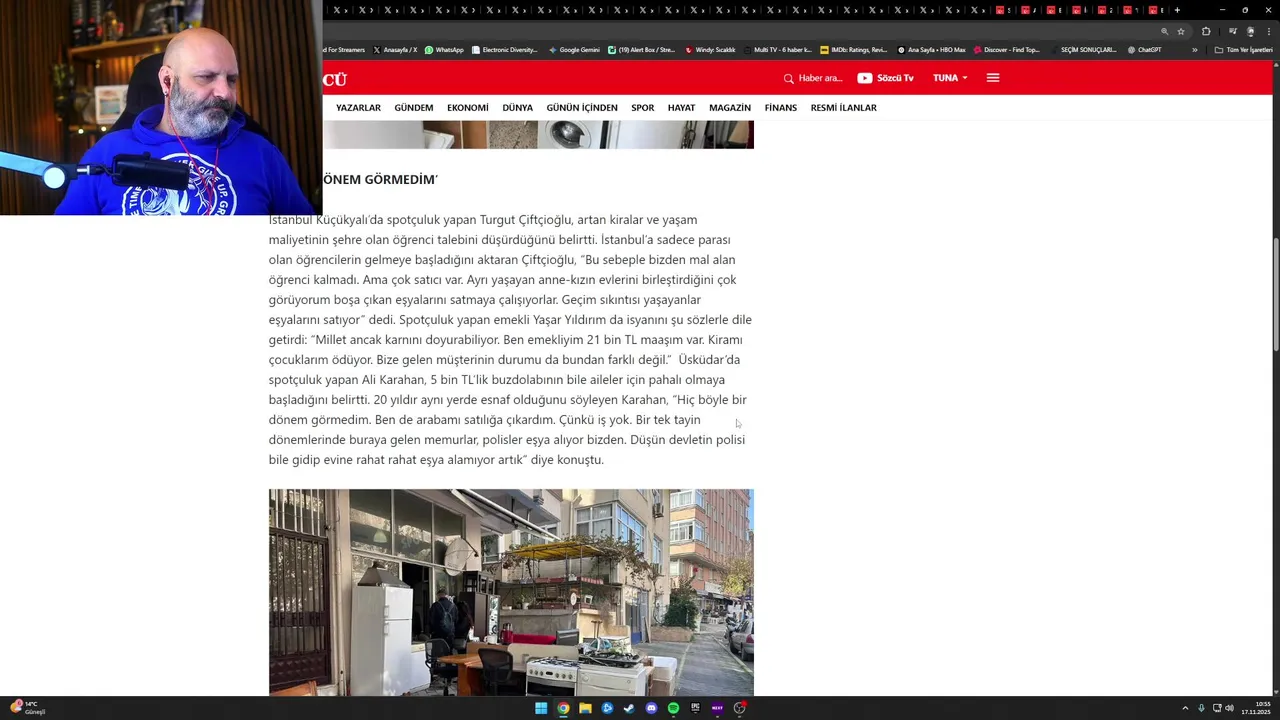Click the heading ÖNEM GÖRMEDİM'
Viewport: 1280px width, 720px height.
380,180
